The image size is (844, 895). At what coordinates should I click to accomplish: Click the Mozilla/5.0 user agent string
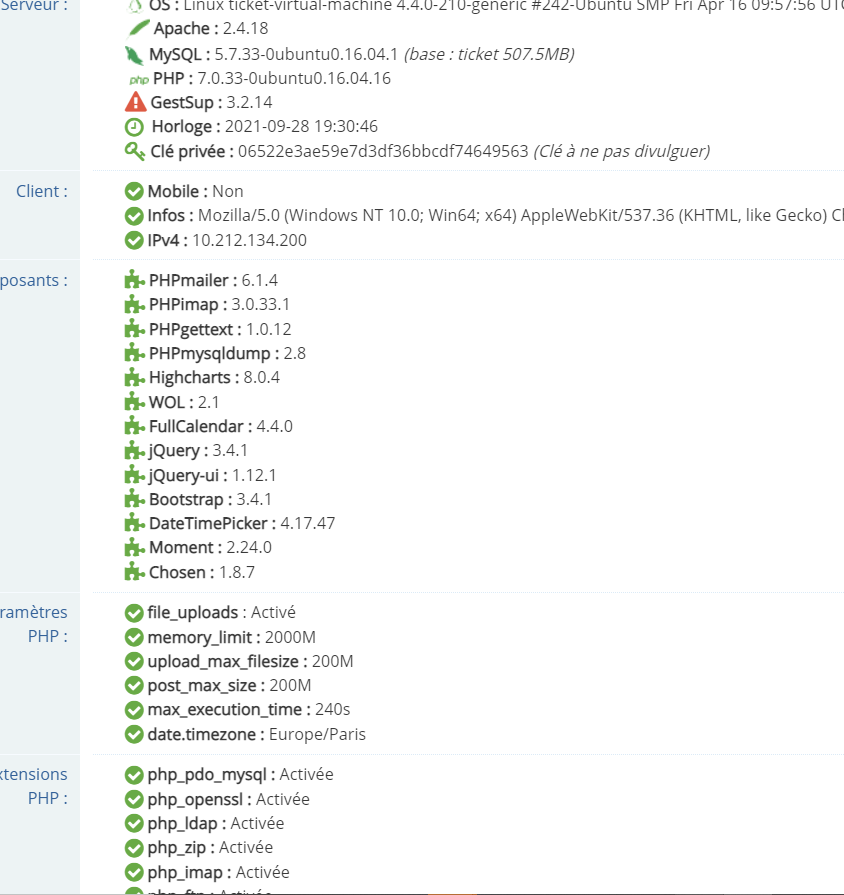[x=520, y=215]
